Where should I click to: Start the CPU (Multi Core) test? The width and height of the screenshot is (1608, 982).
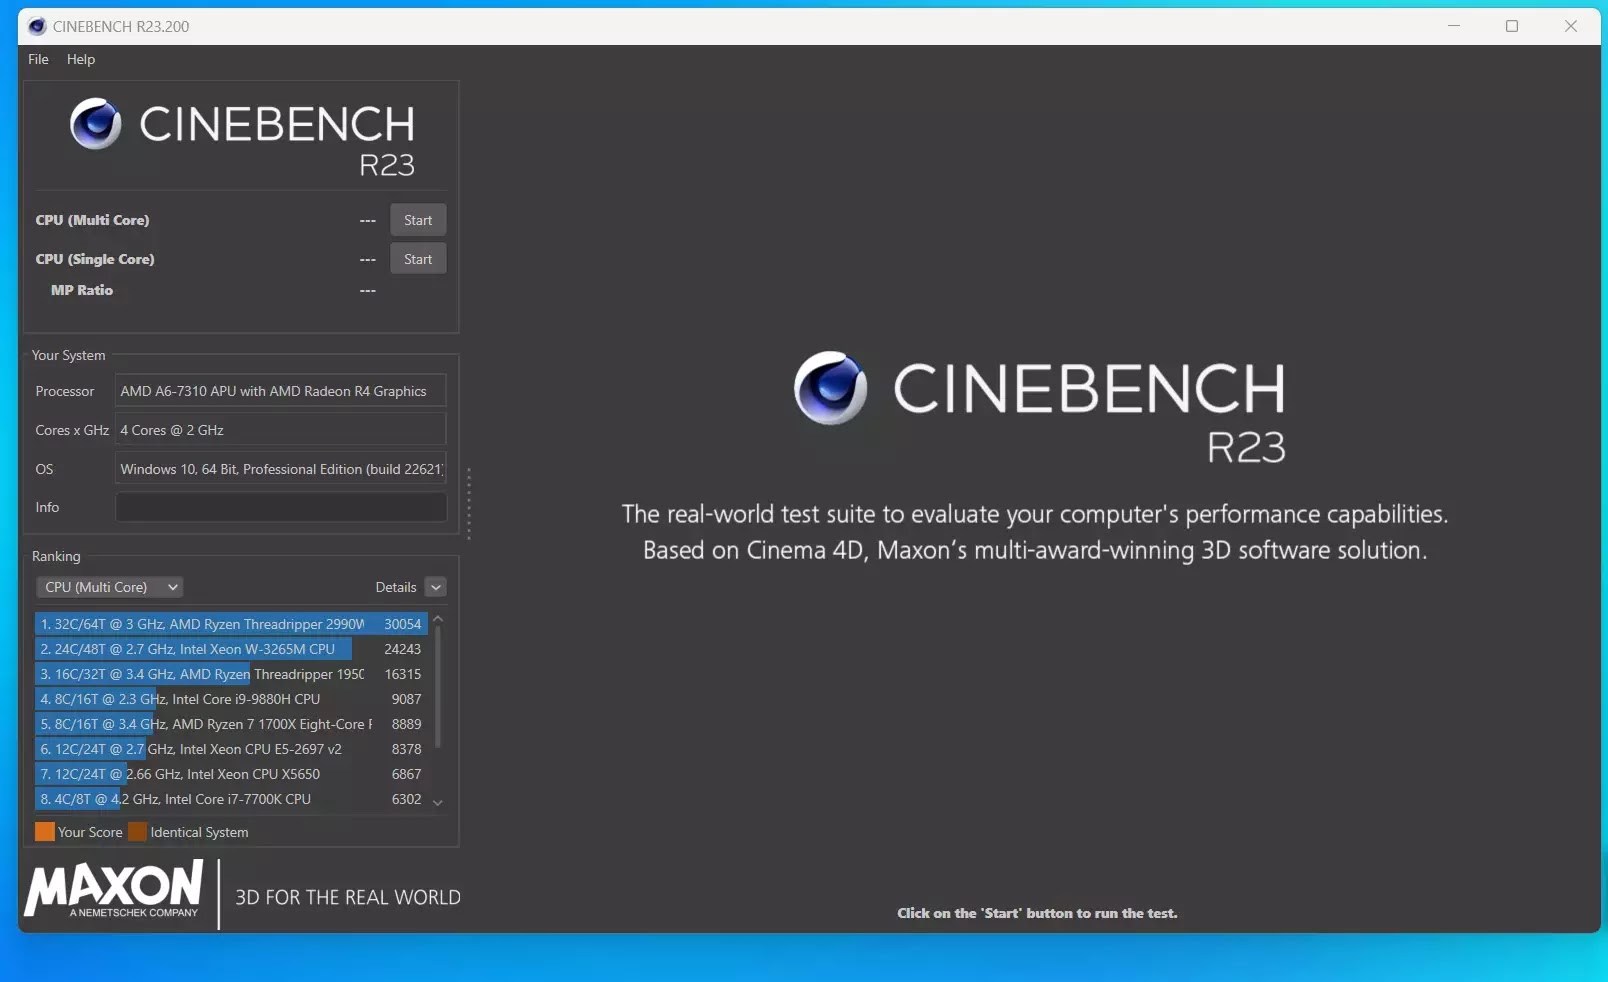pyautogui.click(x=418, y=220)
